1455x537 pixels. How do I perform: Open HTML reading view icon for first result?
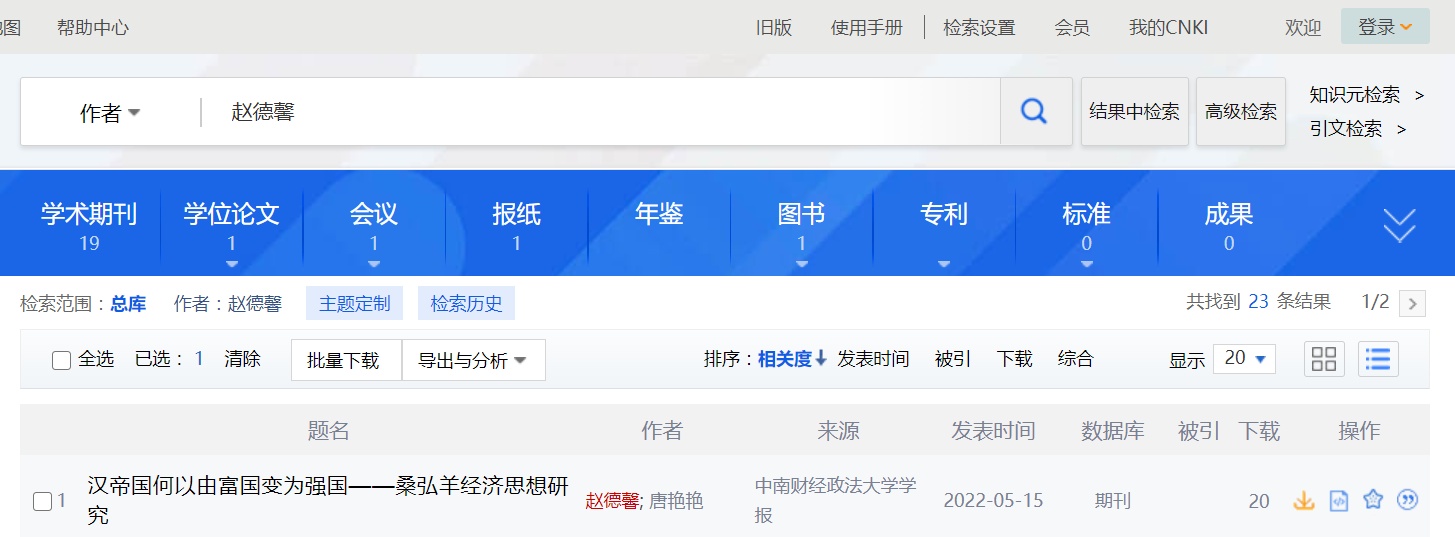(x=1338, y=500)
